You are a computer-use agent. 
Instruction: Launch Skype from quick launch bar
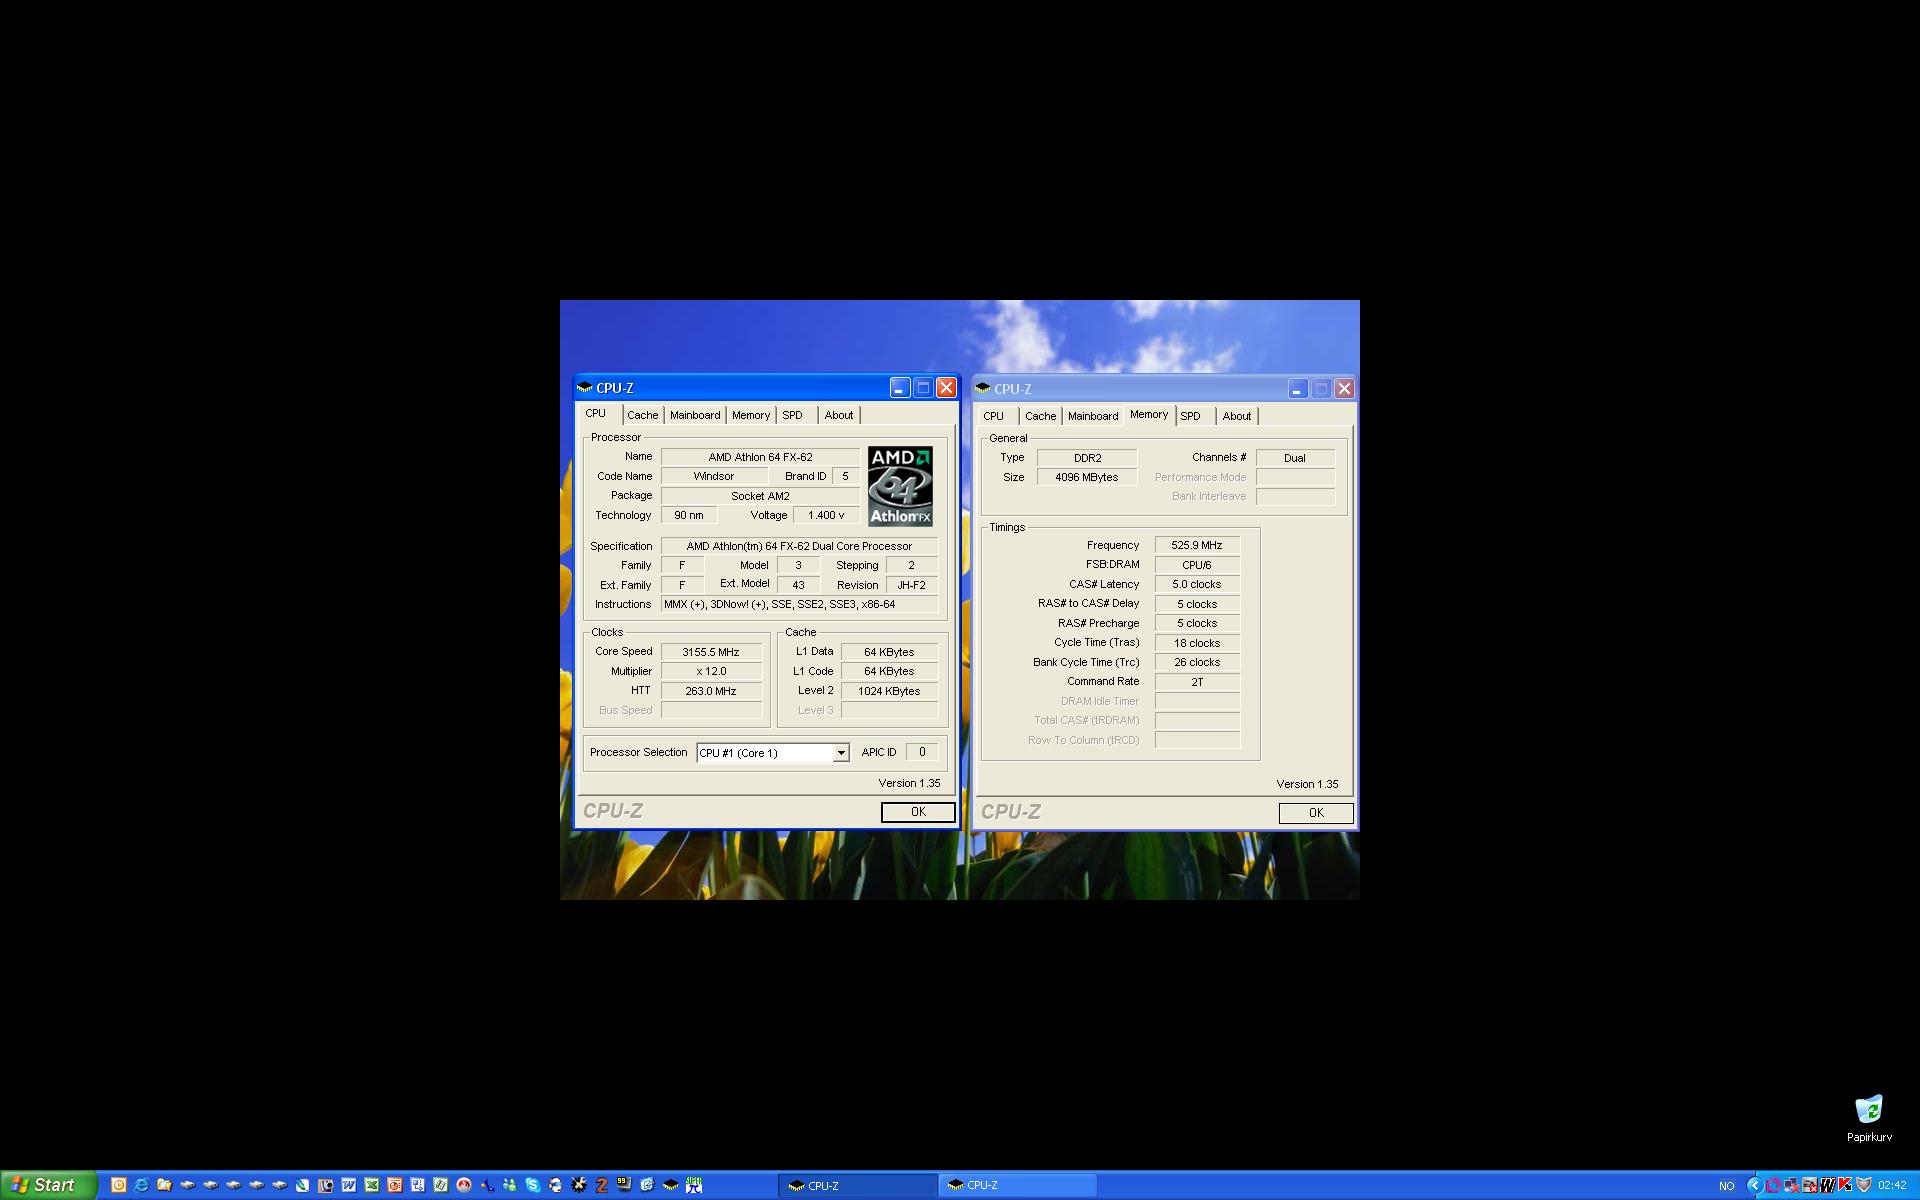533,1185
